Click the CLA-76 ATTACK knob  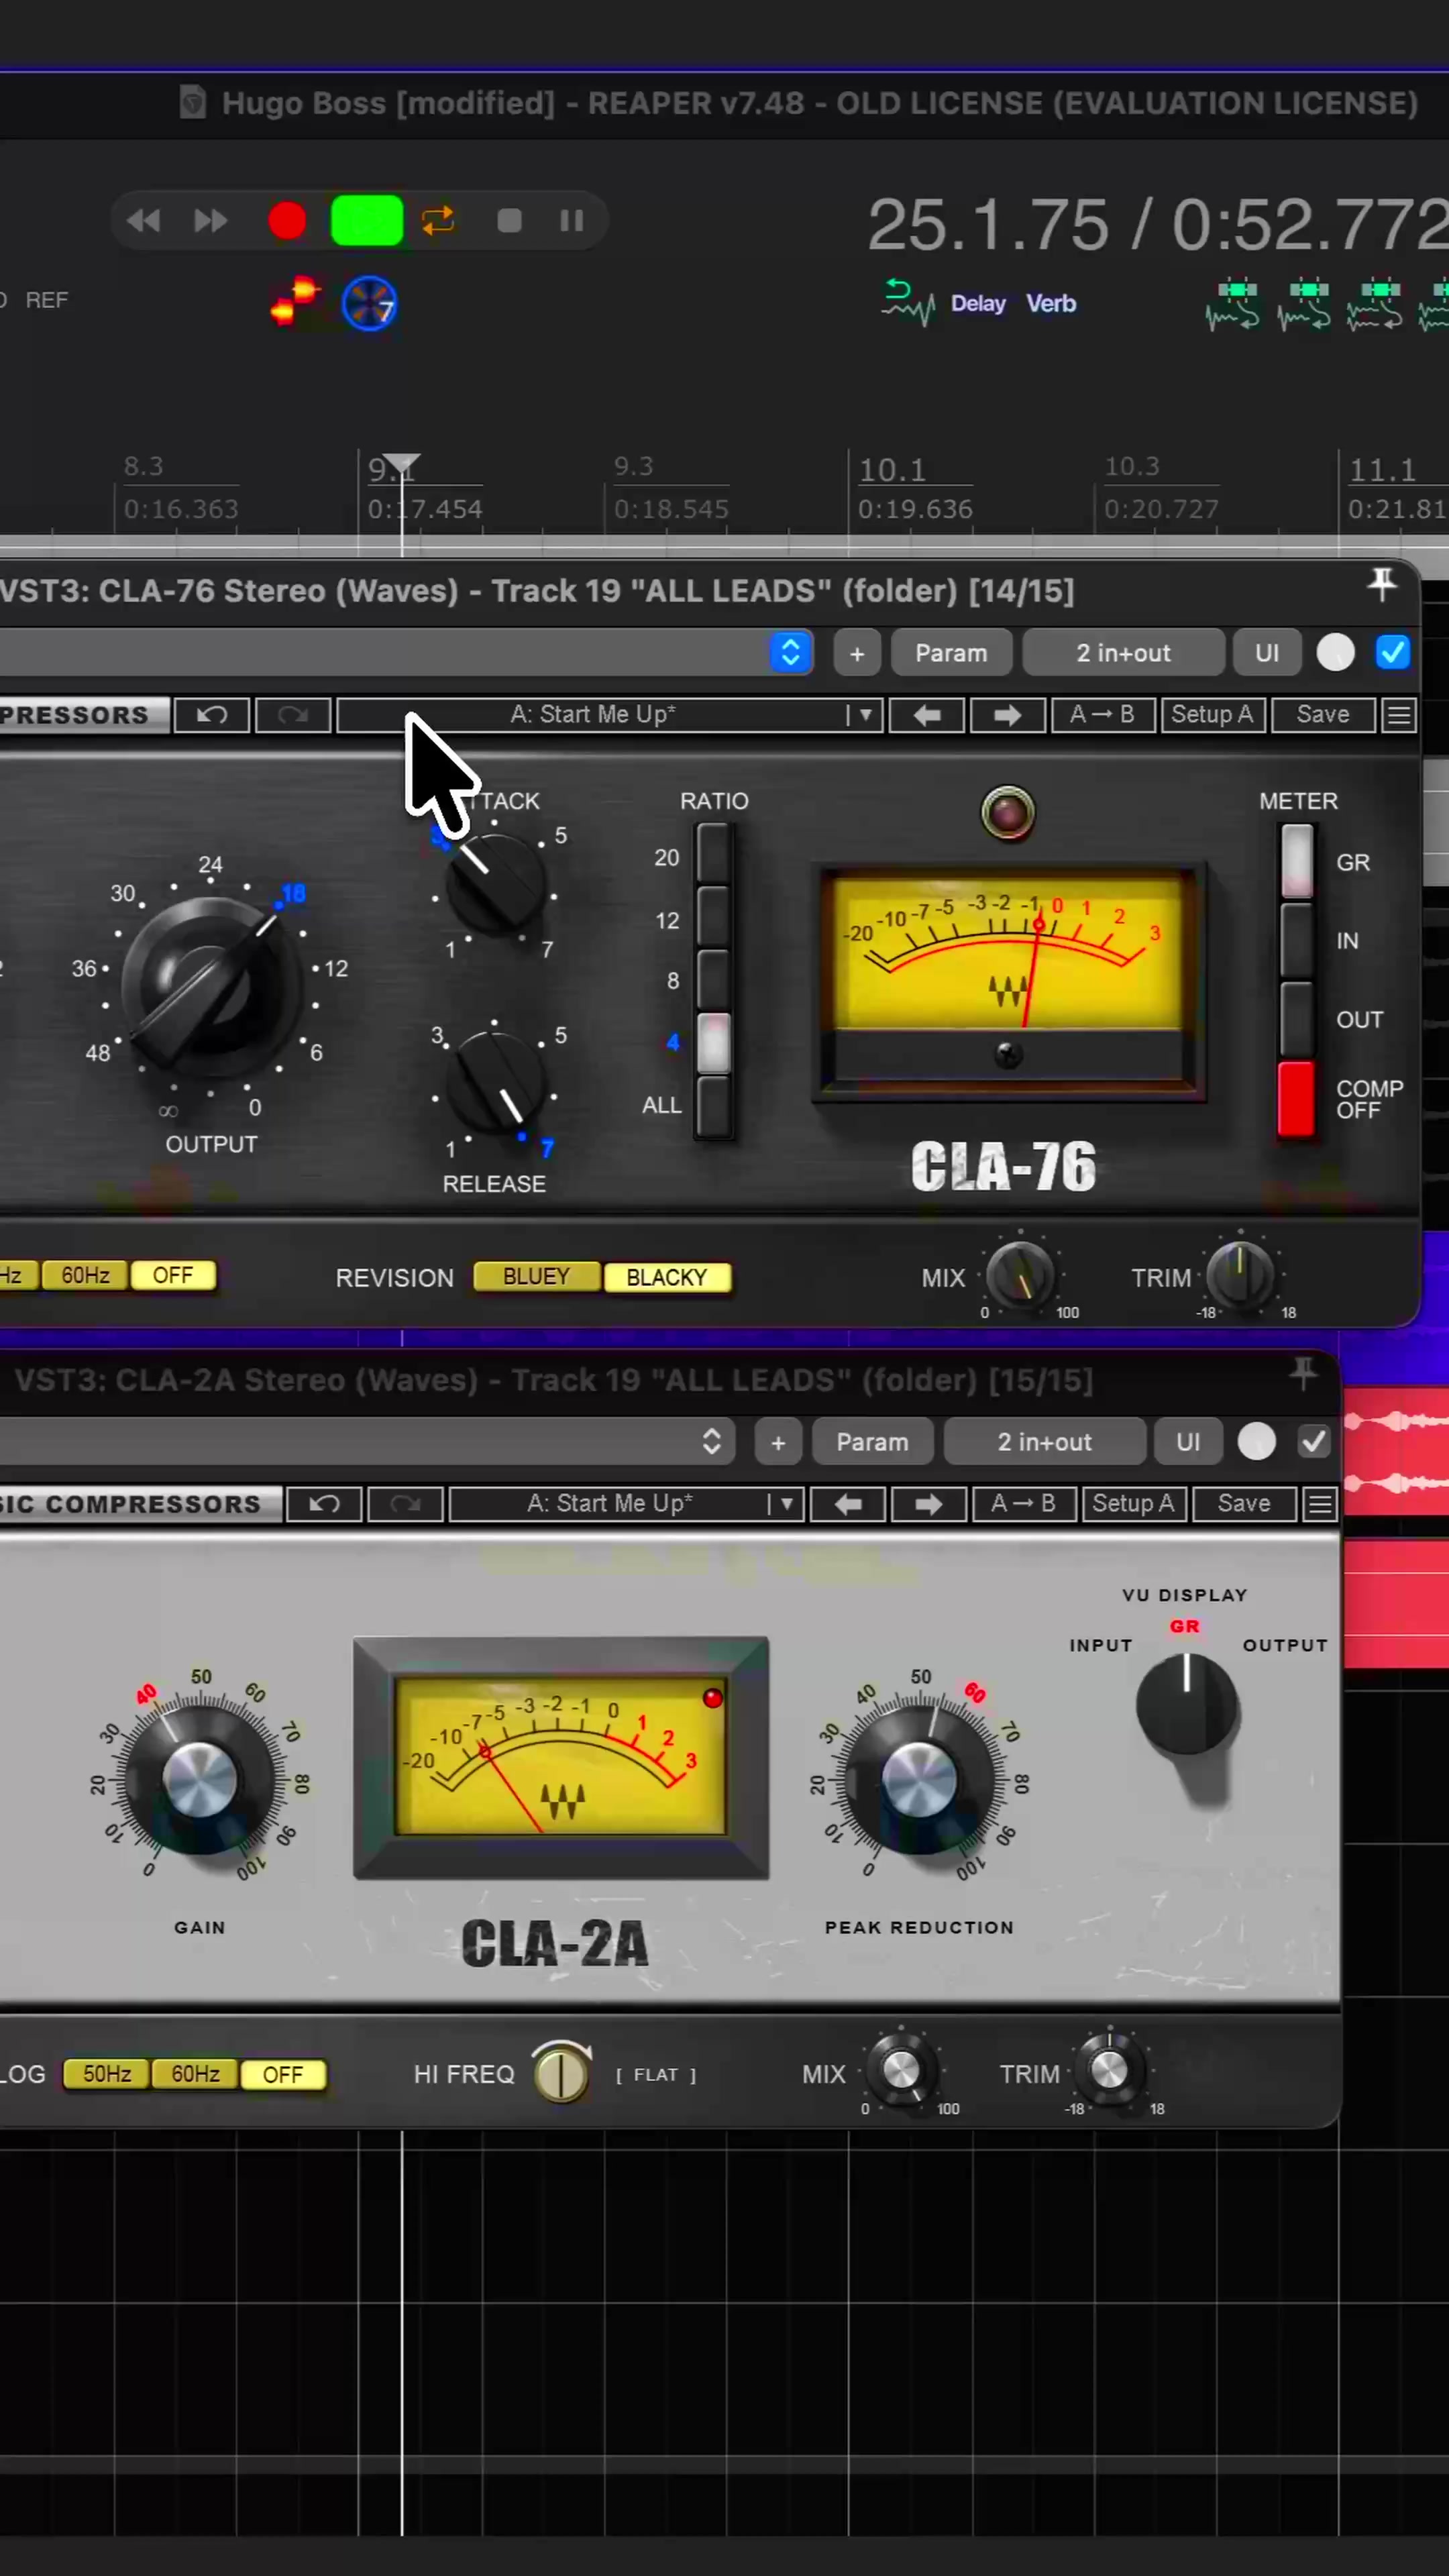(x=494, y=885)
